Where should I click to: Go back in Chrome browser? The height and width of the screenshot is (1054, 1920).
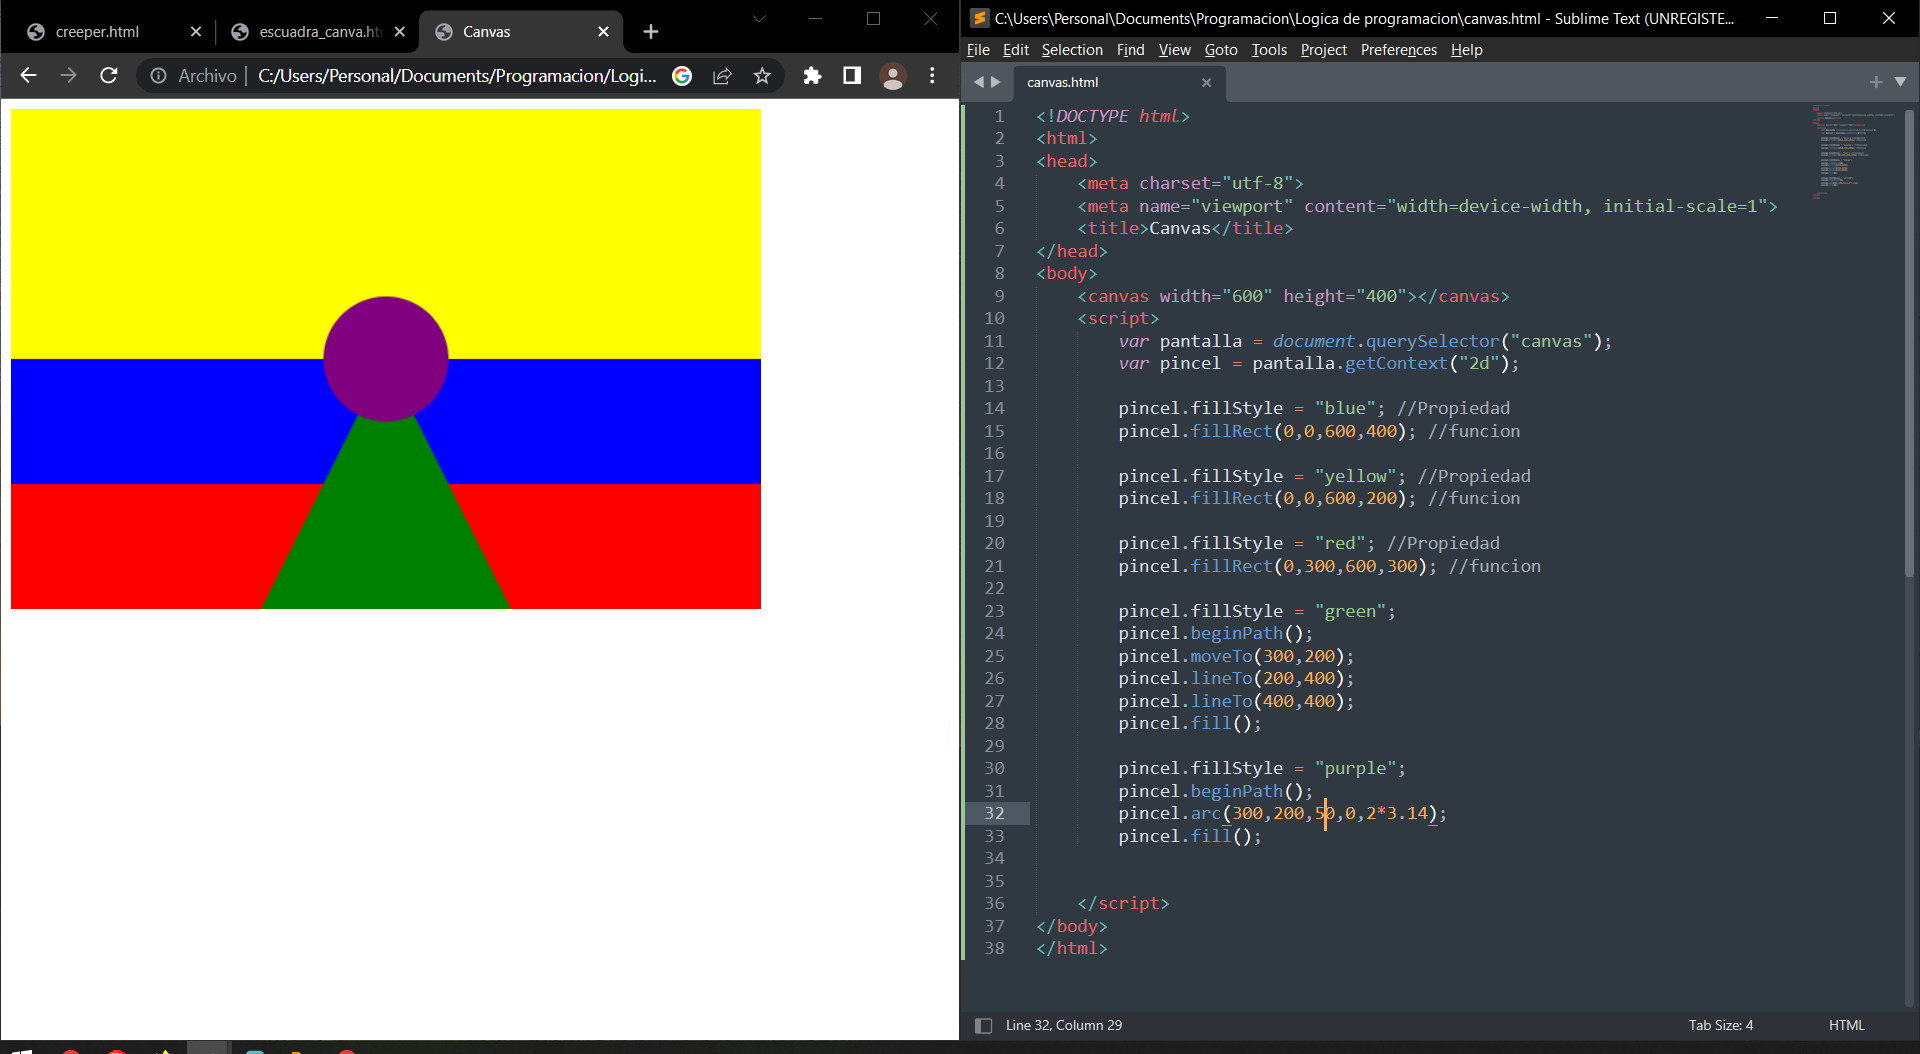pos(28,76)
